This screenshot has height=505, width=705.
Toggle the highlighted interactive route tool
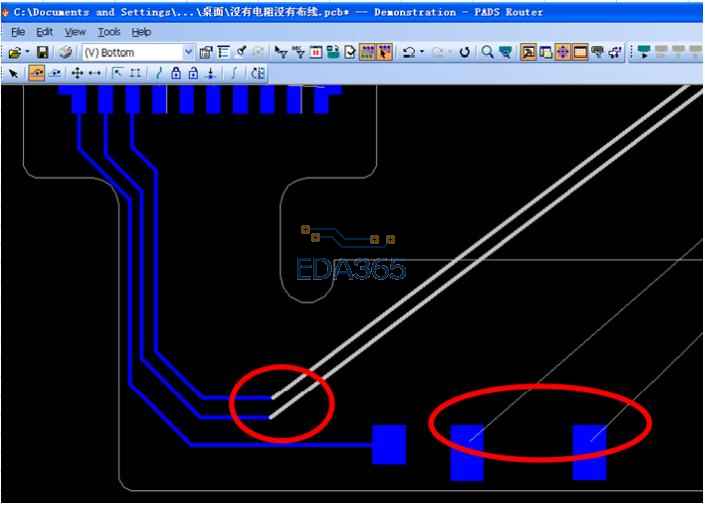coord(36,73)
